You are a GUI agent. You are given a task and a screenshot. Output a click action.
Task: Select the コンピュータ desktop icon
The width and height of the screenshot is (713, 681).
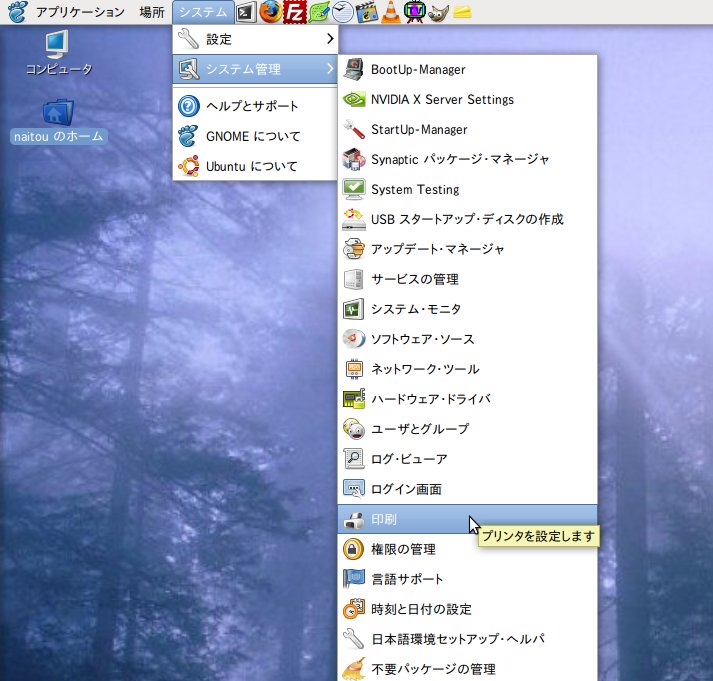click(x=58, y=53)
